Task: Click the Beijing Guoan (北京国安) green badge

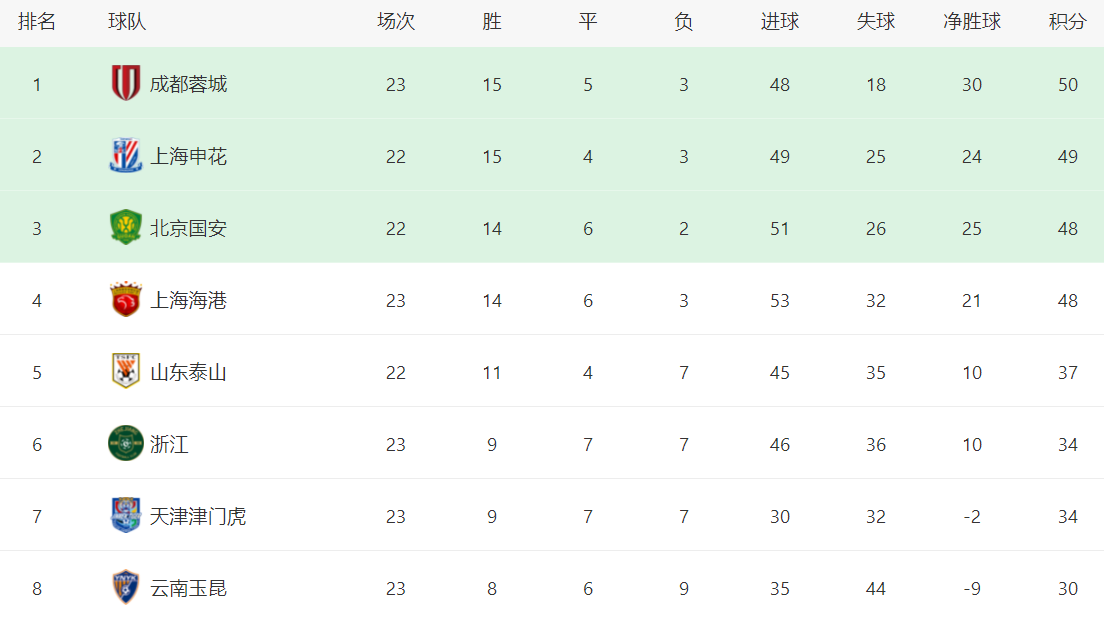Action: click(126, 228)
